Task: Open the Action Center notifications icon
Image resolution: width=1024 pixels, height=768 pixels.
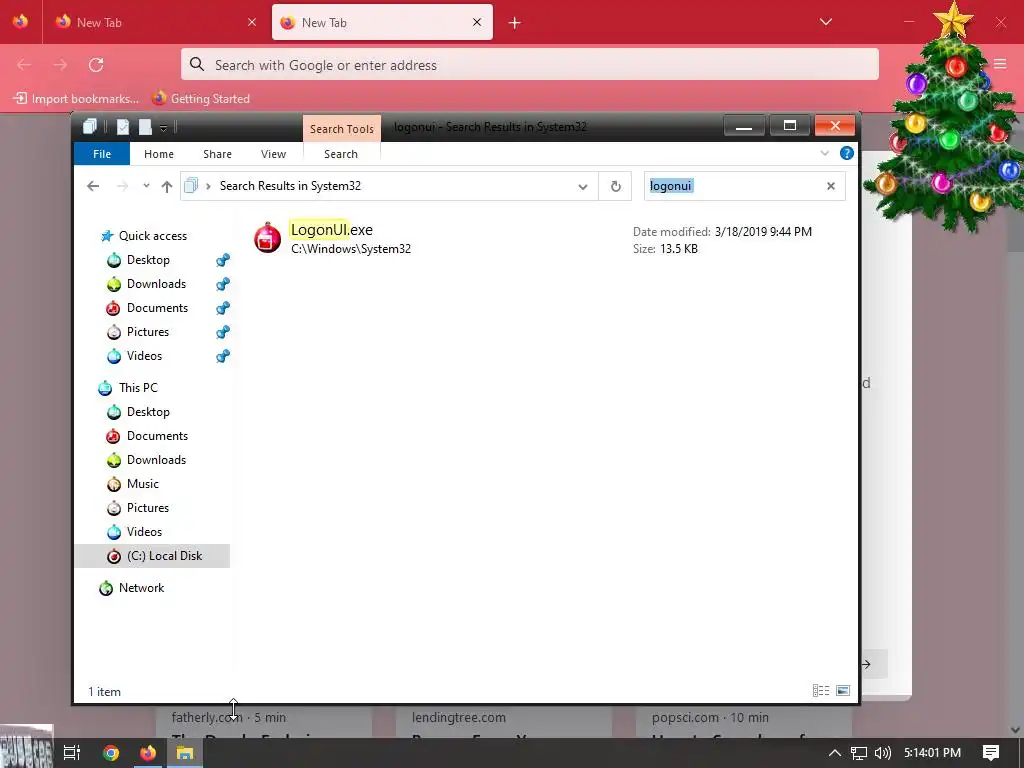Action: coord(991,753)
